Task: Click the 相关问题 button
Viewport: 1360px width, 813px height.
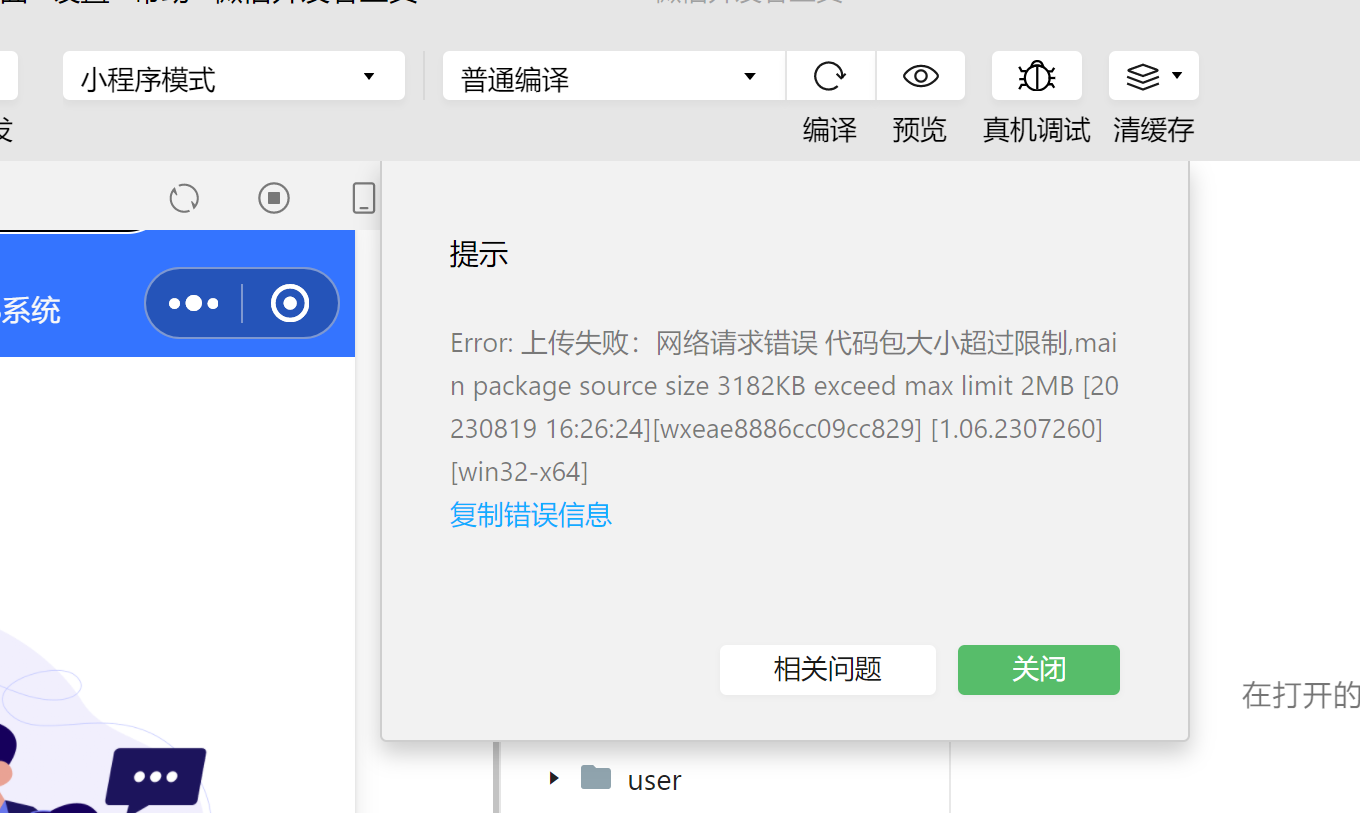Action: click(827, 670)
